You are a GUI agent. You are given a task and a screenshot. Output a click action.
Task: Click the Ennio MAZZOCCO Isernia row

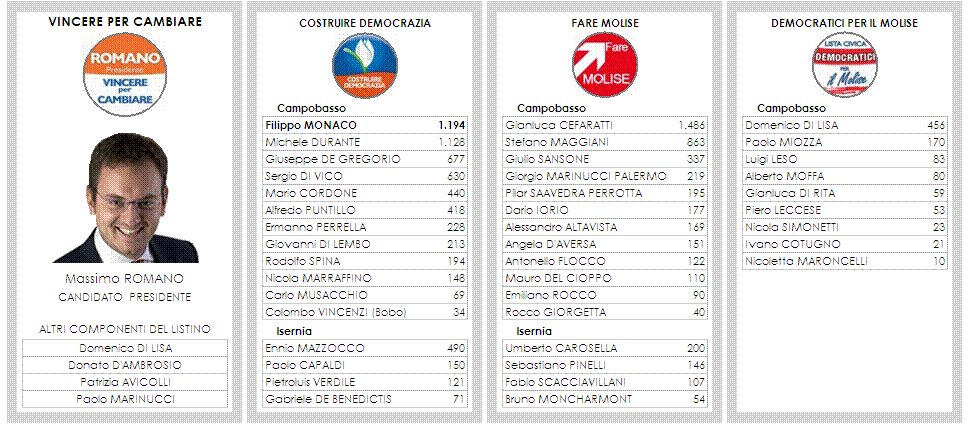[x=365, y=348]
